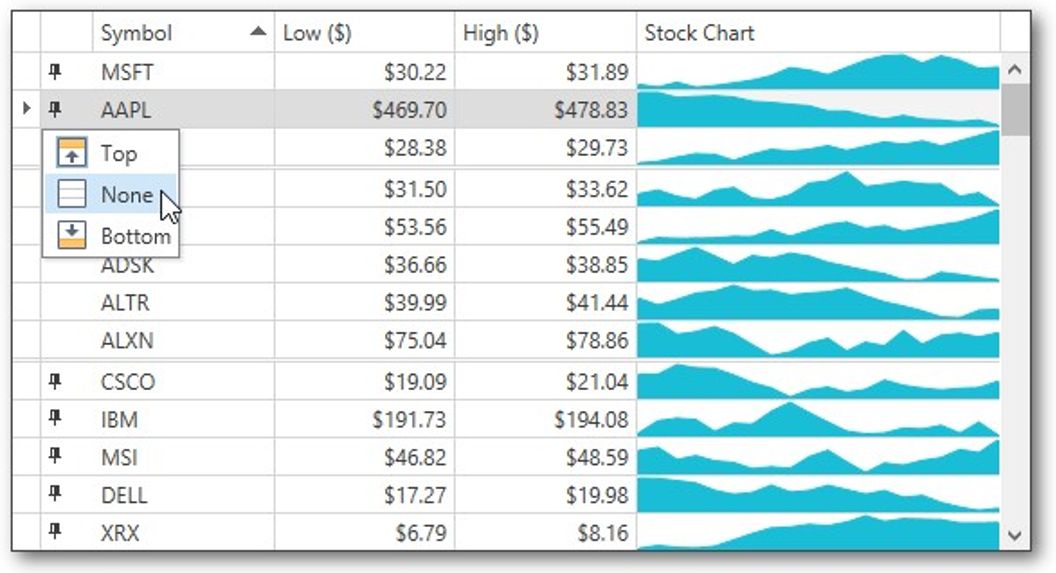Toggle the pin icon beside XRX
The image size is (1056, 573).
coord(56,533)
